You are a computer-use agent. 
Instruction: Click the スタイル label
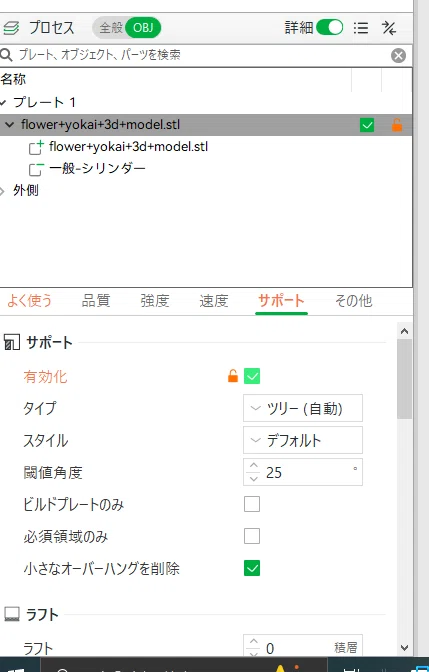(45, 440)
